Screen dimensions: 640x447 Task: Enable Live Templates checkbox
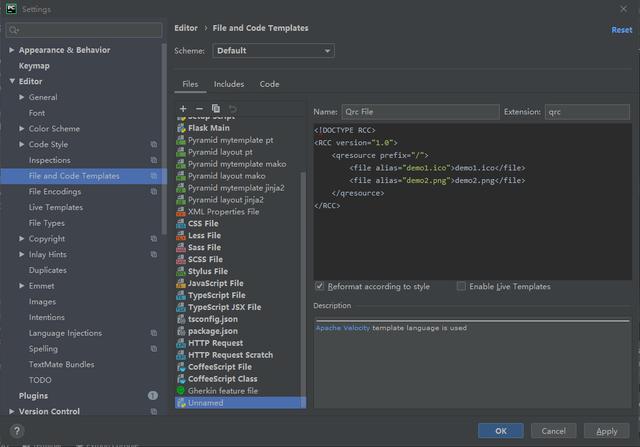click(461, 287)
